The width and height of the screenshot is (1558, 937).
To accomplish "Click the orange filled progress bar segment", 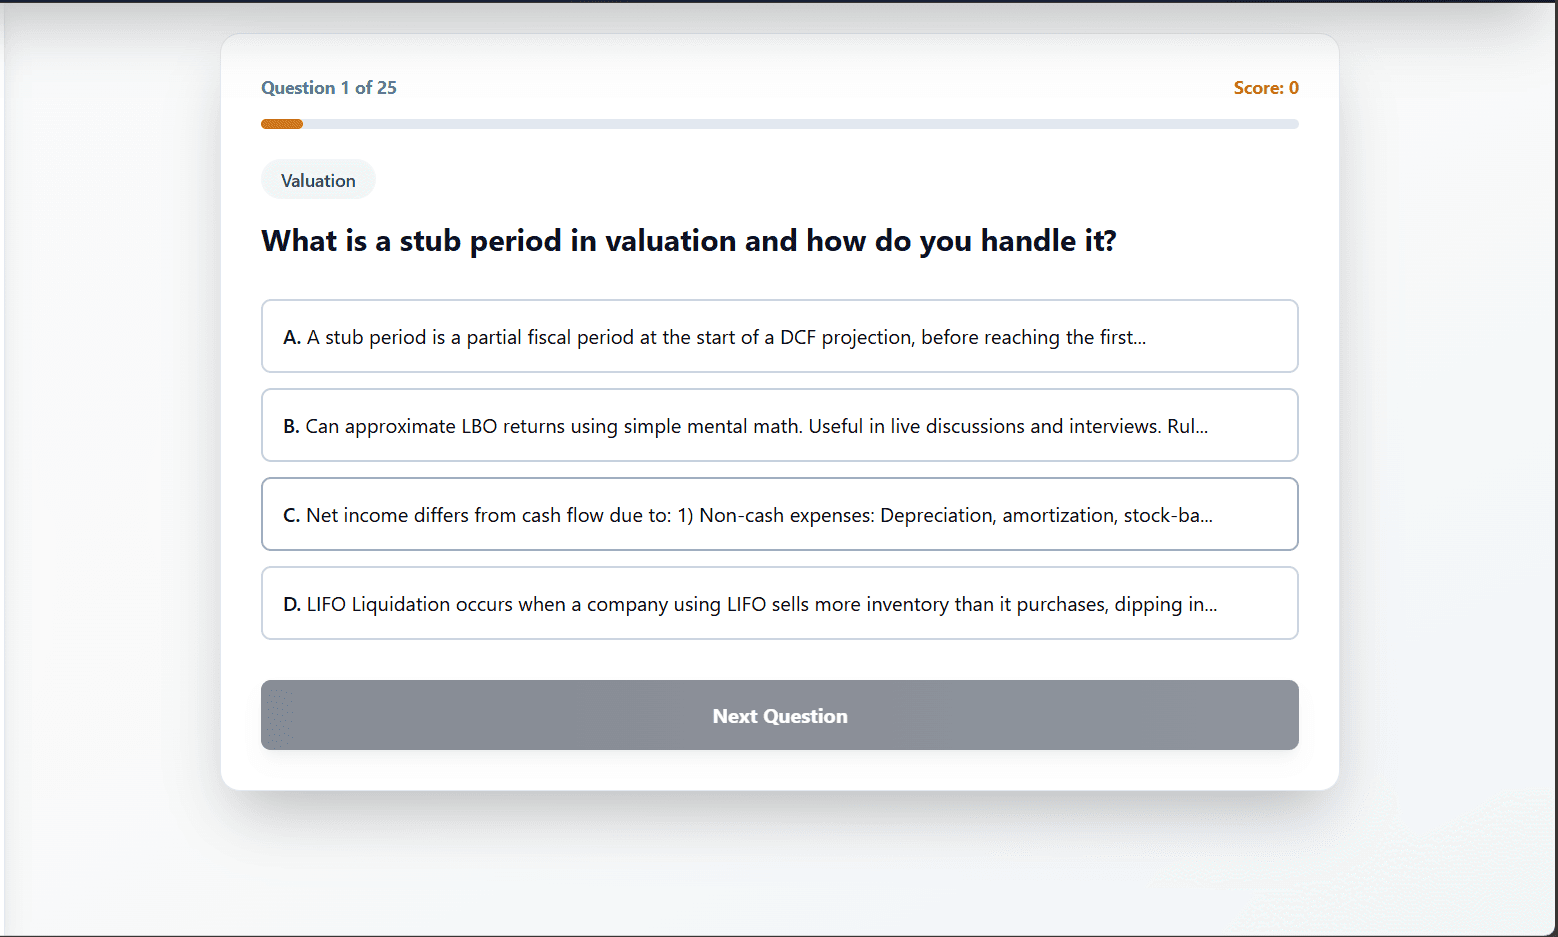I will [x=282, y=124].
